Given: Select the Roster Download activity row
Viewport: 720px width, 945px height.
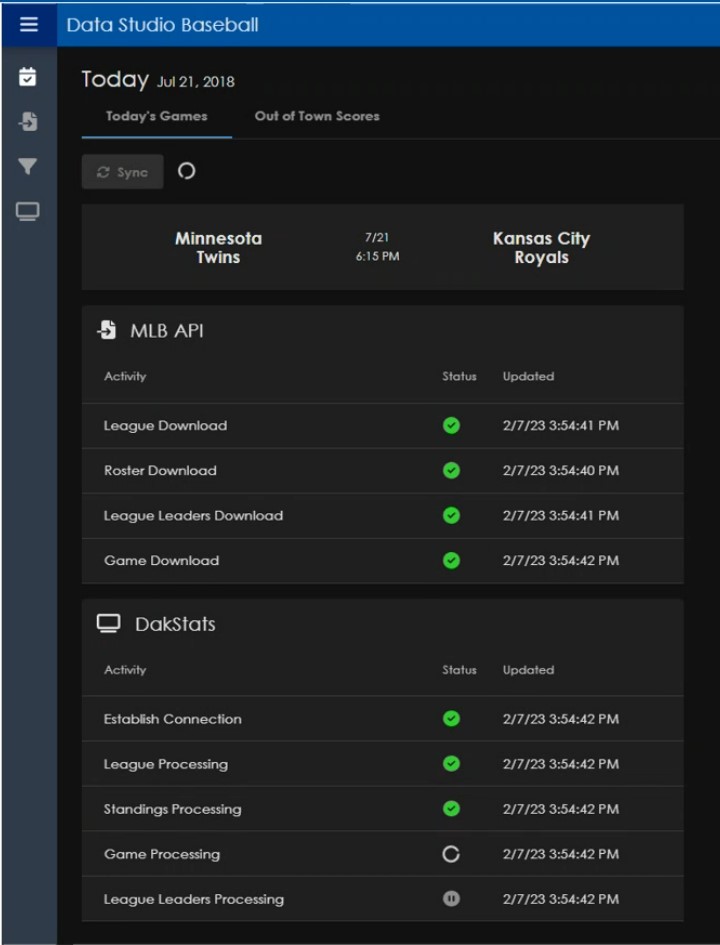Looking at the screenshot, I should (x=160, y=471).
